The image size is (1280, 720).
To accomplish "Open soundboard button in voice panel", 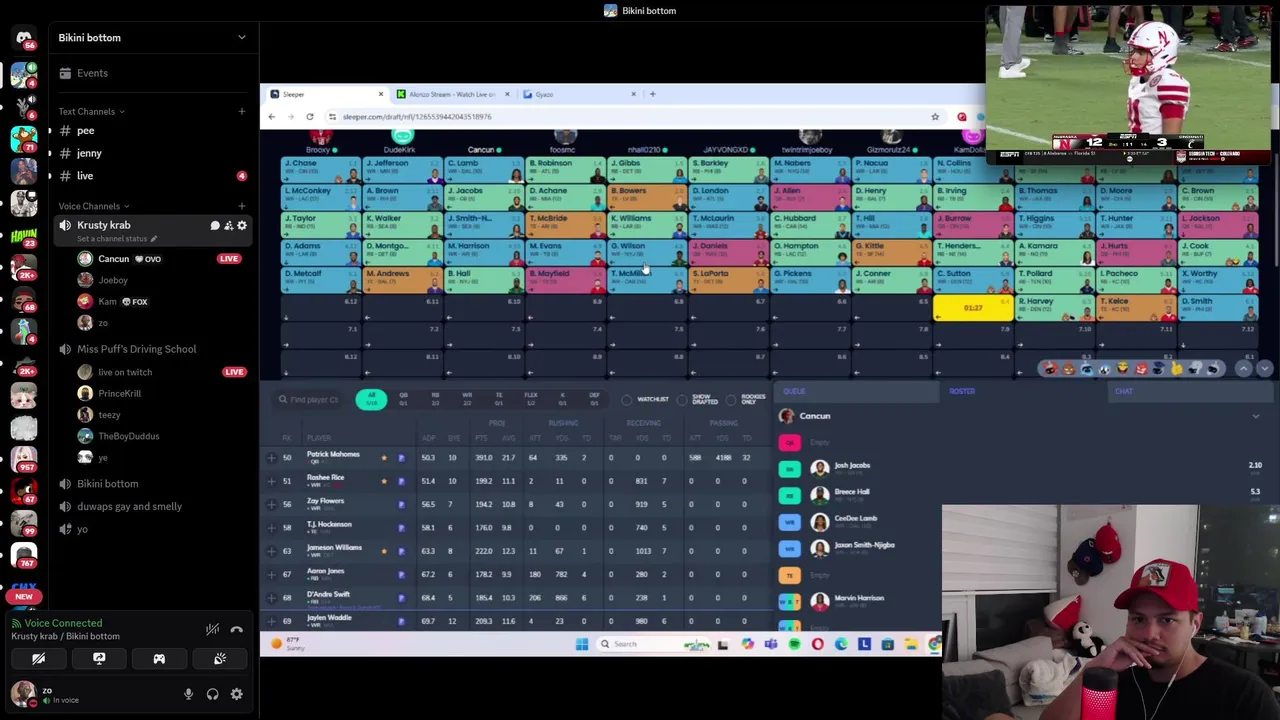I will pyautogui.click(x=220, y=659).
